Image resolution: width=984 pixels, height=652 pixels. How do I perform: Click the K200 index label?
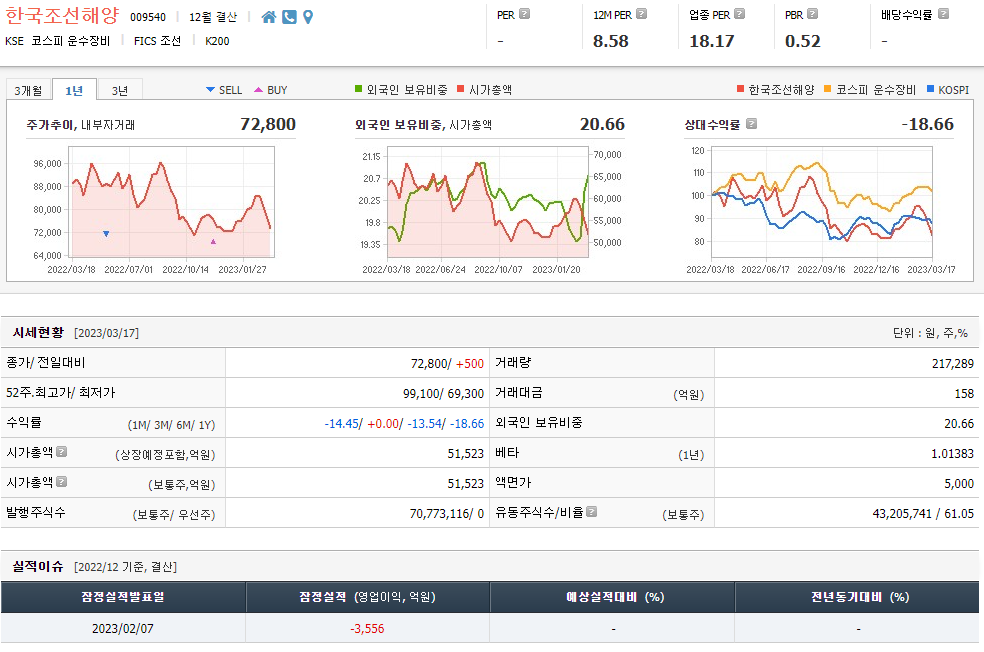click(217, 41)
